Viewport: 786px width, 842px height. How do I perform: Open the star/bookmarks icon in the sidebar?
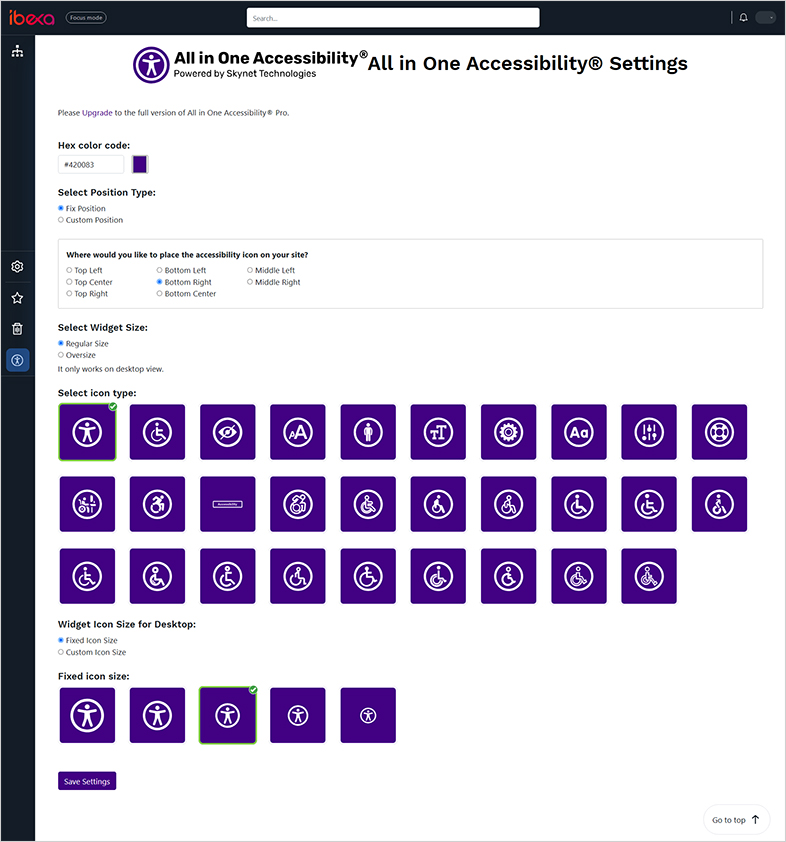point(17,297)
